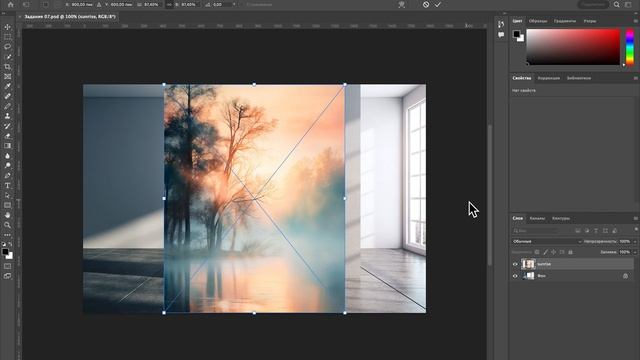Select the Crop tool
Screen dimensions: 640x360
tap(7, 67)
